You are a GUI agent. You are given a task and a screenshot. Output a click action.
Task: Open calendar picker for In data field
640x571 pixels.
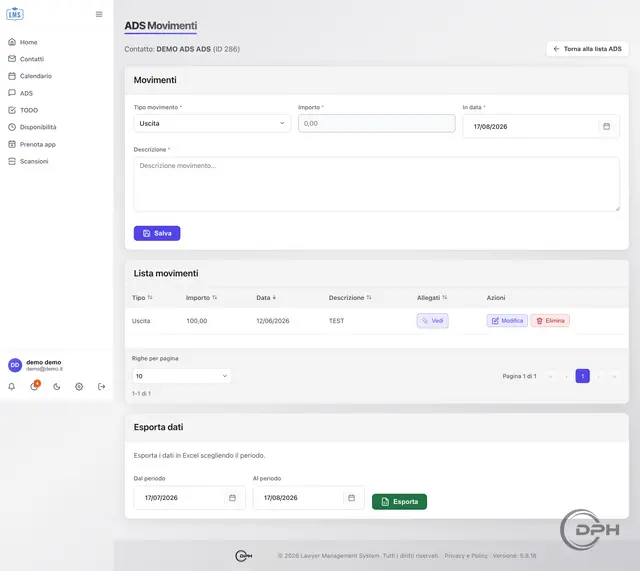click(607, 127)
